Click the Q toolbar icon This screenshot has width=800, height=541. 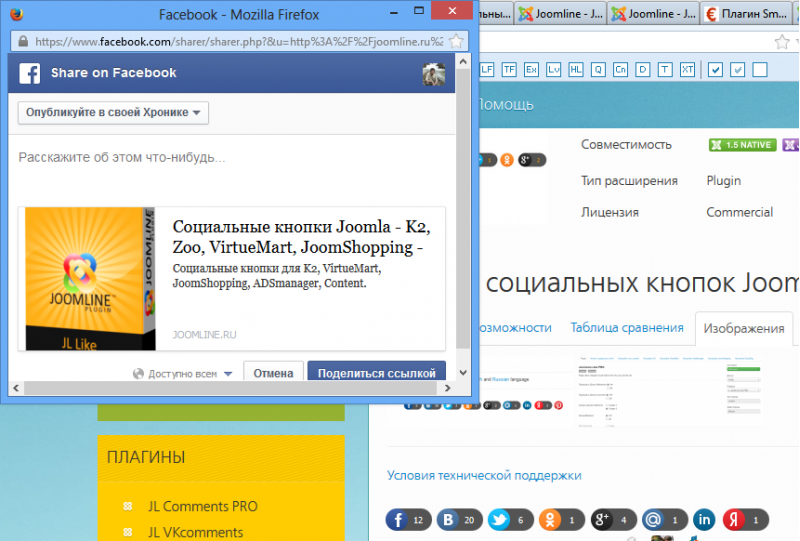598,70
